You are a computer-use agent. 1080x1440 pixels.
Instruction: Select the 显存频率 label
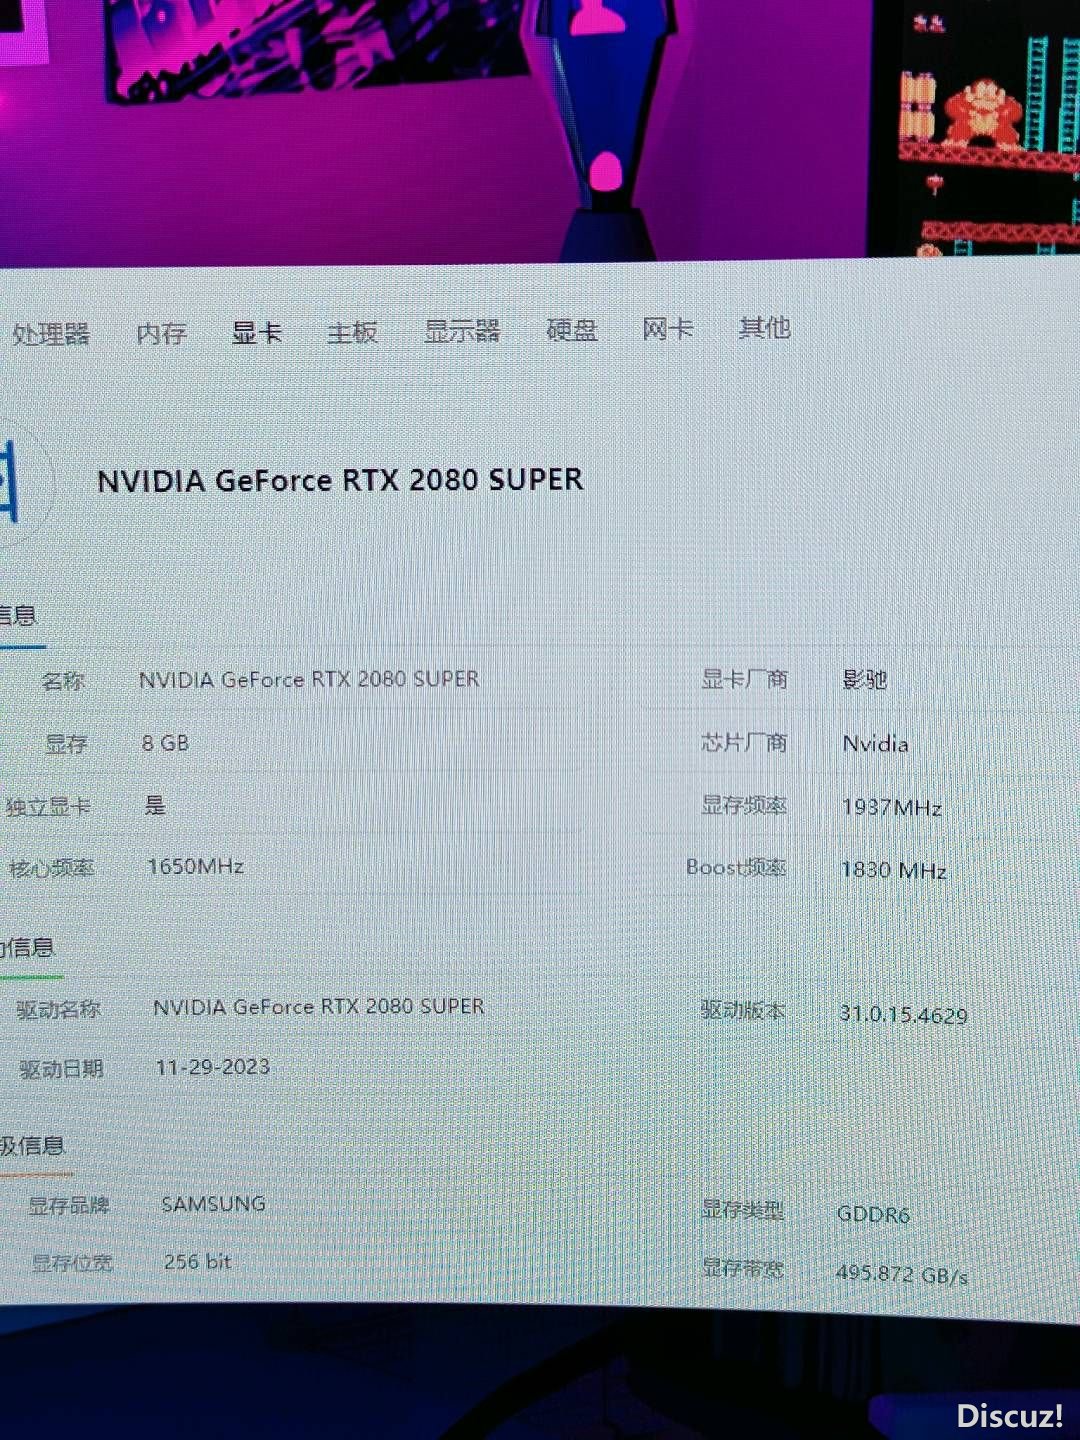point(744,805)
